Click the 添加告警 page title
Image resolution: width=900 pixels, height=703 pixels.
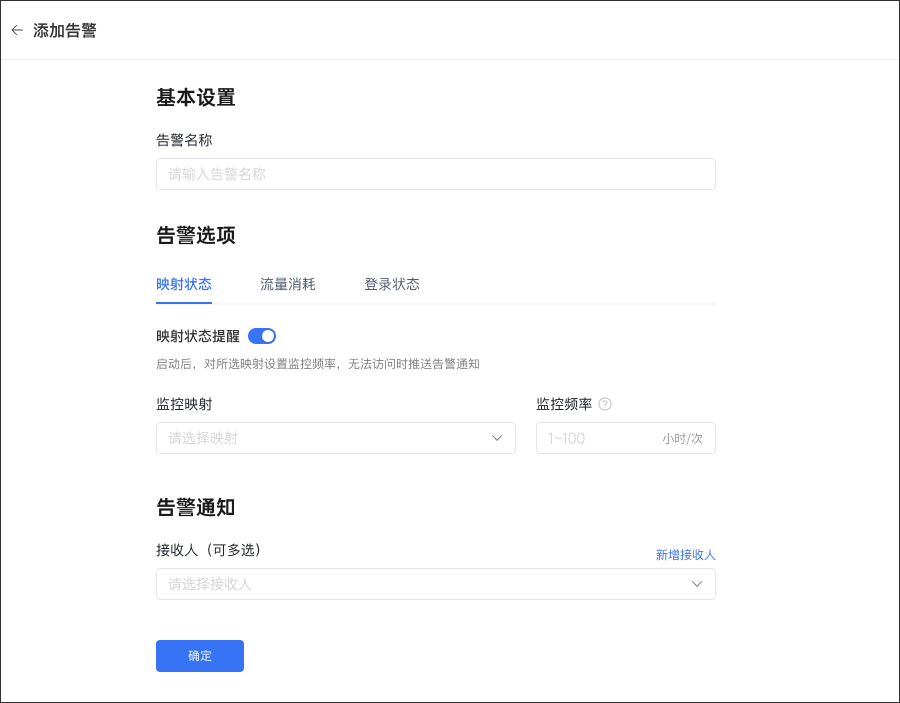65,30
